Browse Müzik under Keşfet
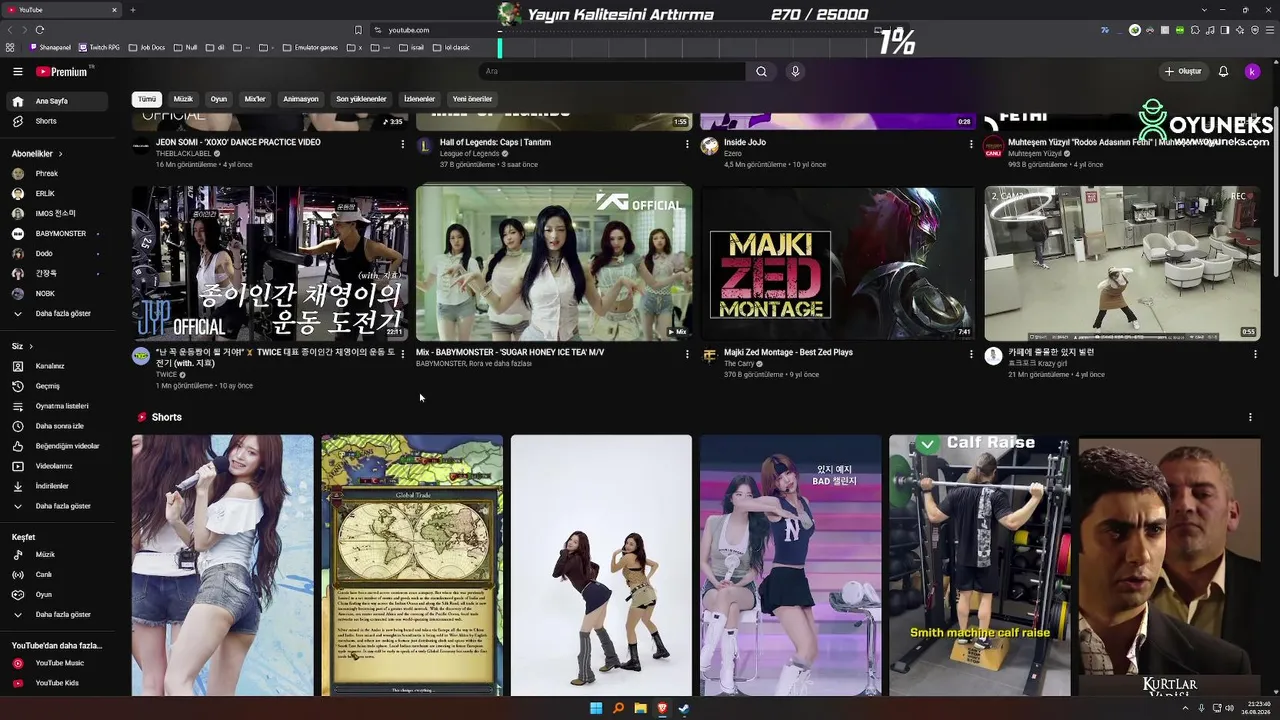This screenshot has width=1280, height=720. (x=59, y=554)
